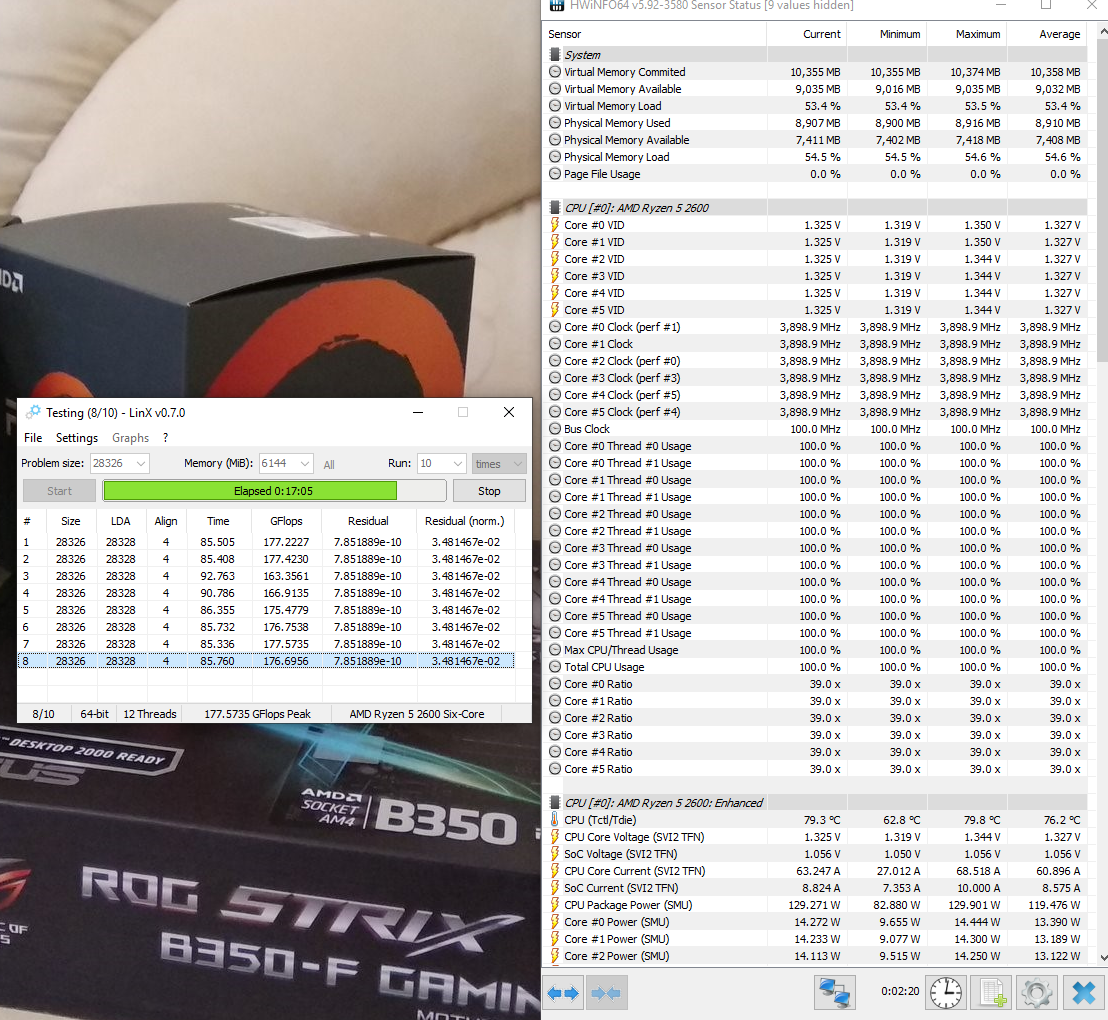Image resolution: width=1108 pixels, height=1020 pixels.
Task: Click the clock icon next to Bus Clock
Action: pyautogui.click(x=555, y=429)
